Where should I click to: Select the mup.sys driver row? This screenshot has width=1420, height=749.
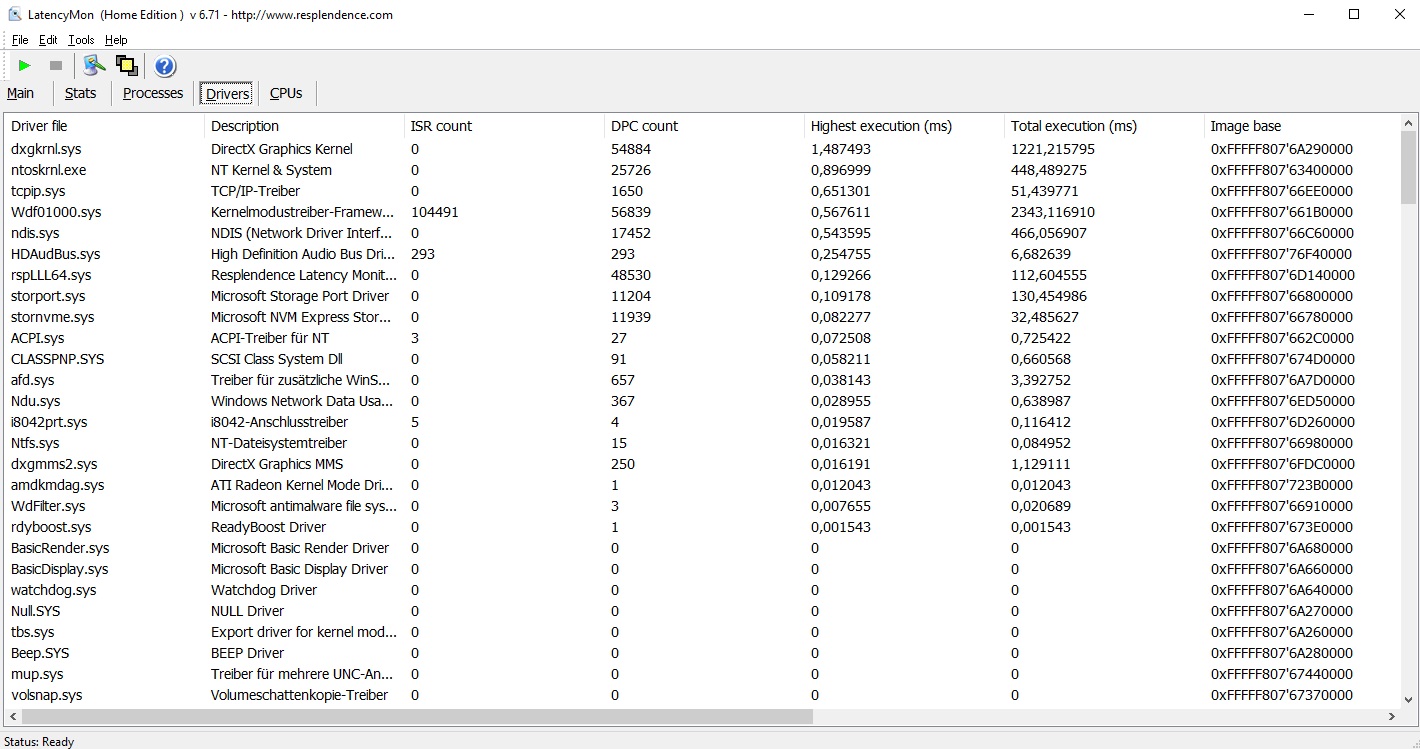coord(702,674)
